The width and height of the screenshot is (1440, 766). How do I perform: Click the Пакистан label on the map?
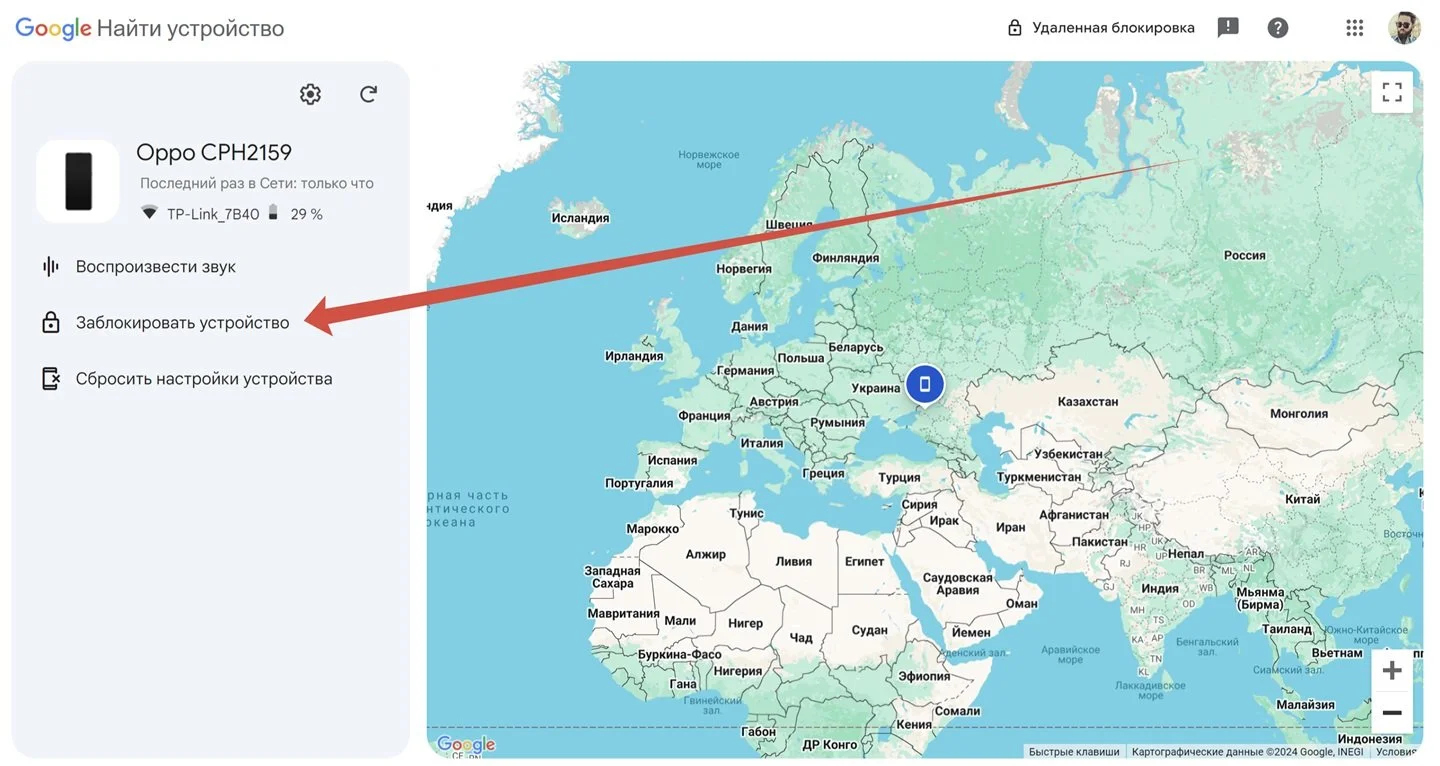click(x=1100, y=542)
